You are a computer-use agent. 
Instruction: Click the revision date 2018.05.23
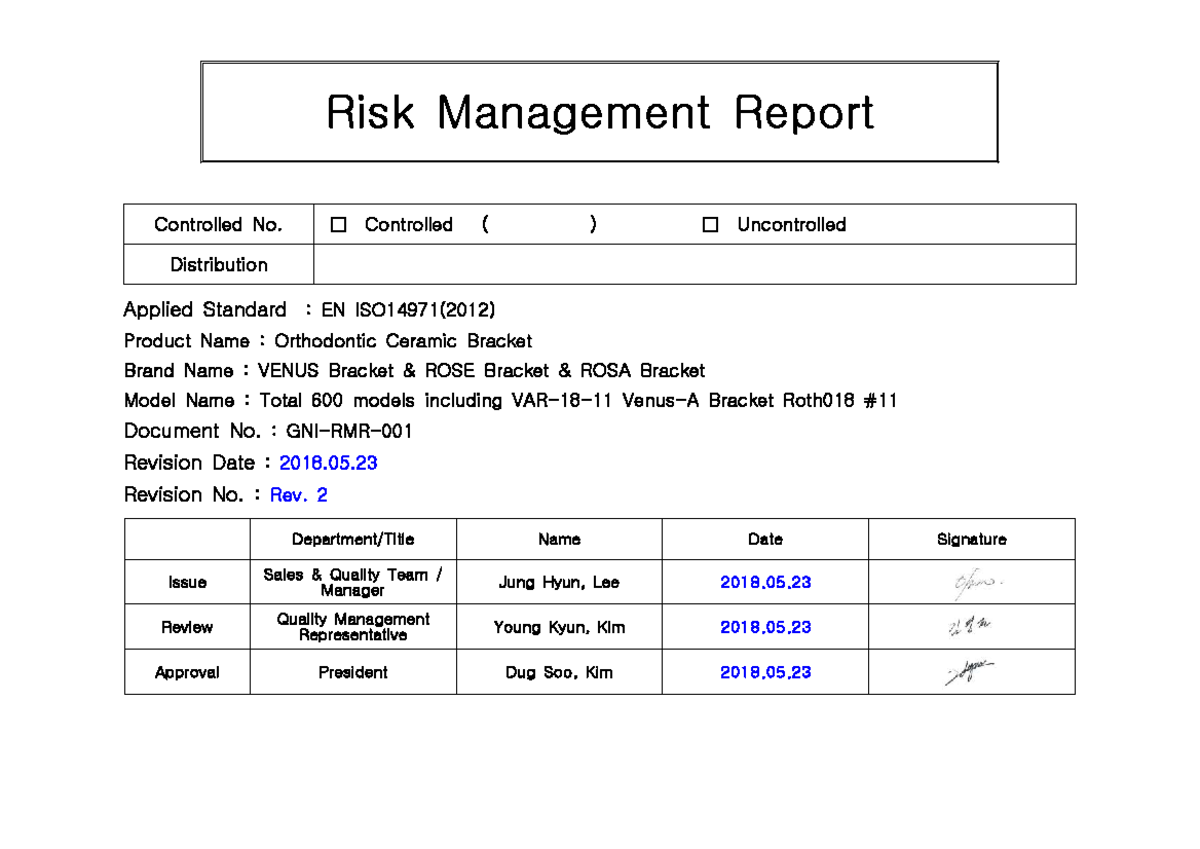tap(328, 463)
